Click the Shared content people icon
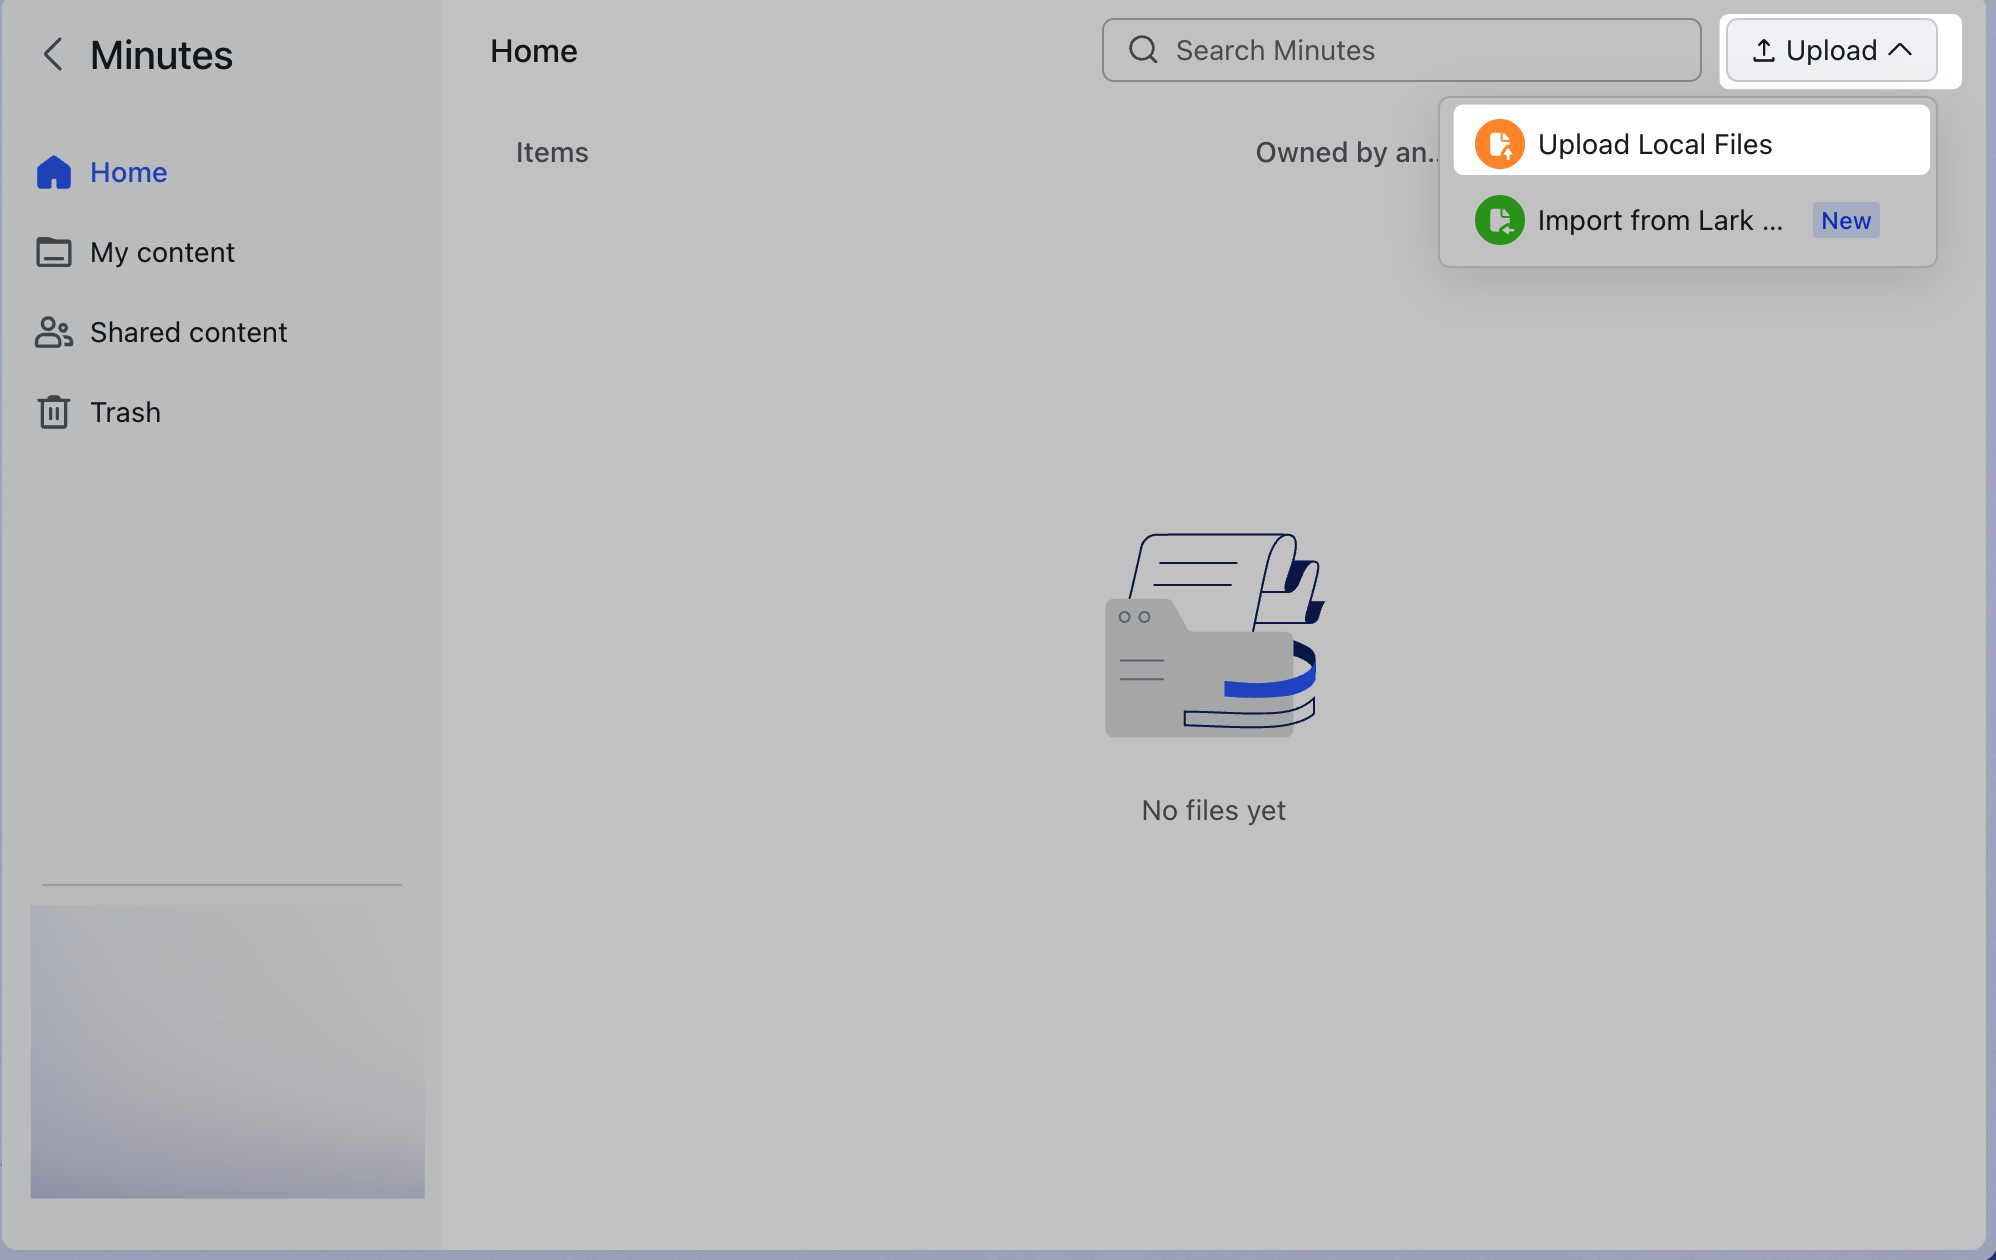1996x1260 pixels. point(54,332)
